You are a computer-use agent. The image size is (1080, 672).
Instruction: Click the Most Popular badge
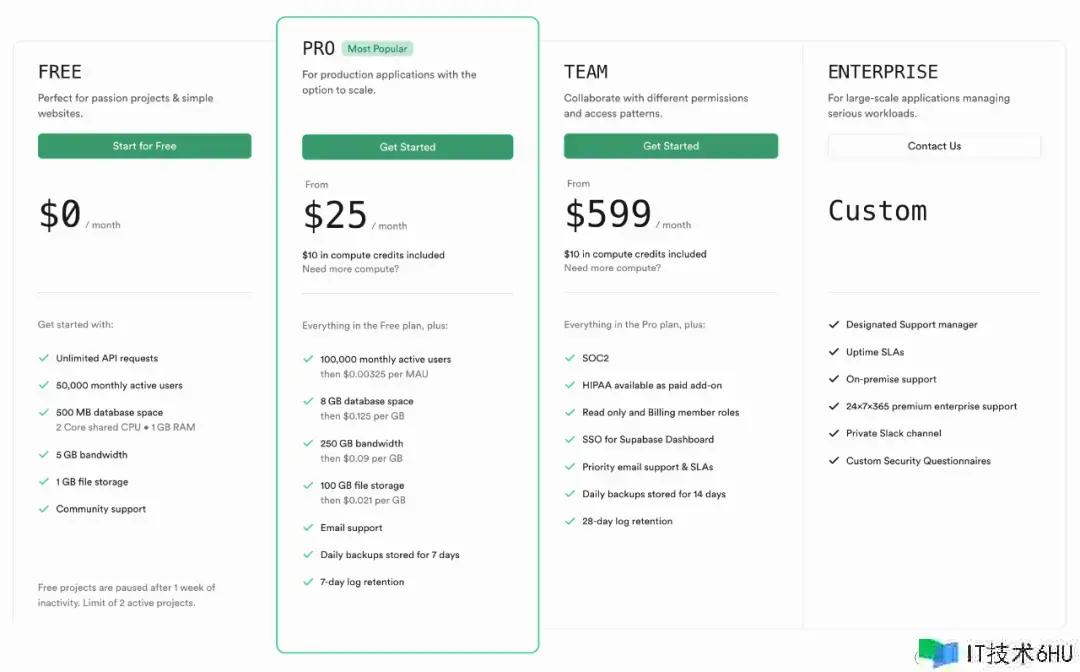(377, 48)
